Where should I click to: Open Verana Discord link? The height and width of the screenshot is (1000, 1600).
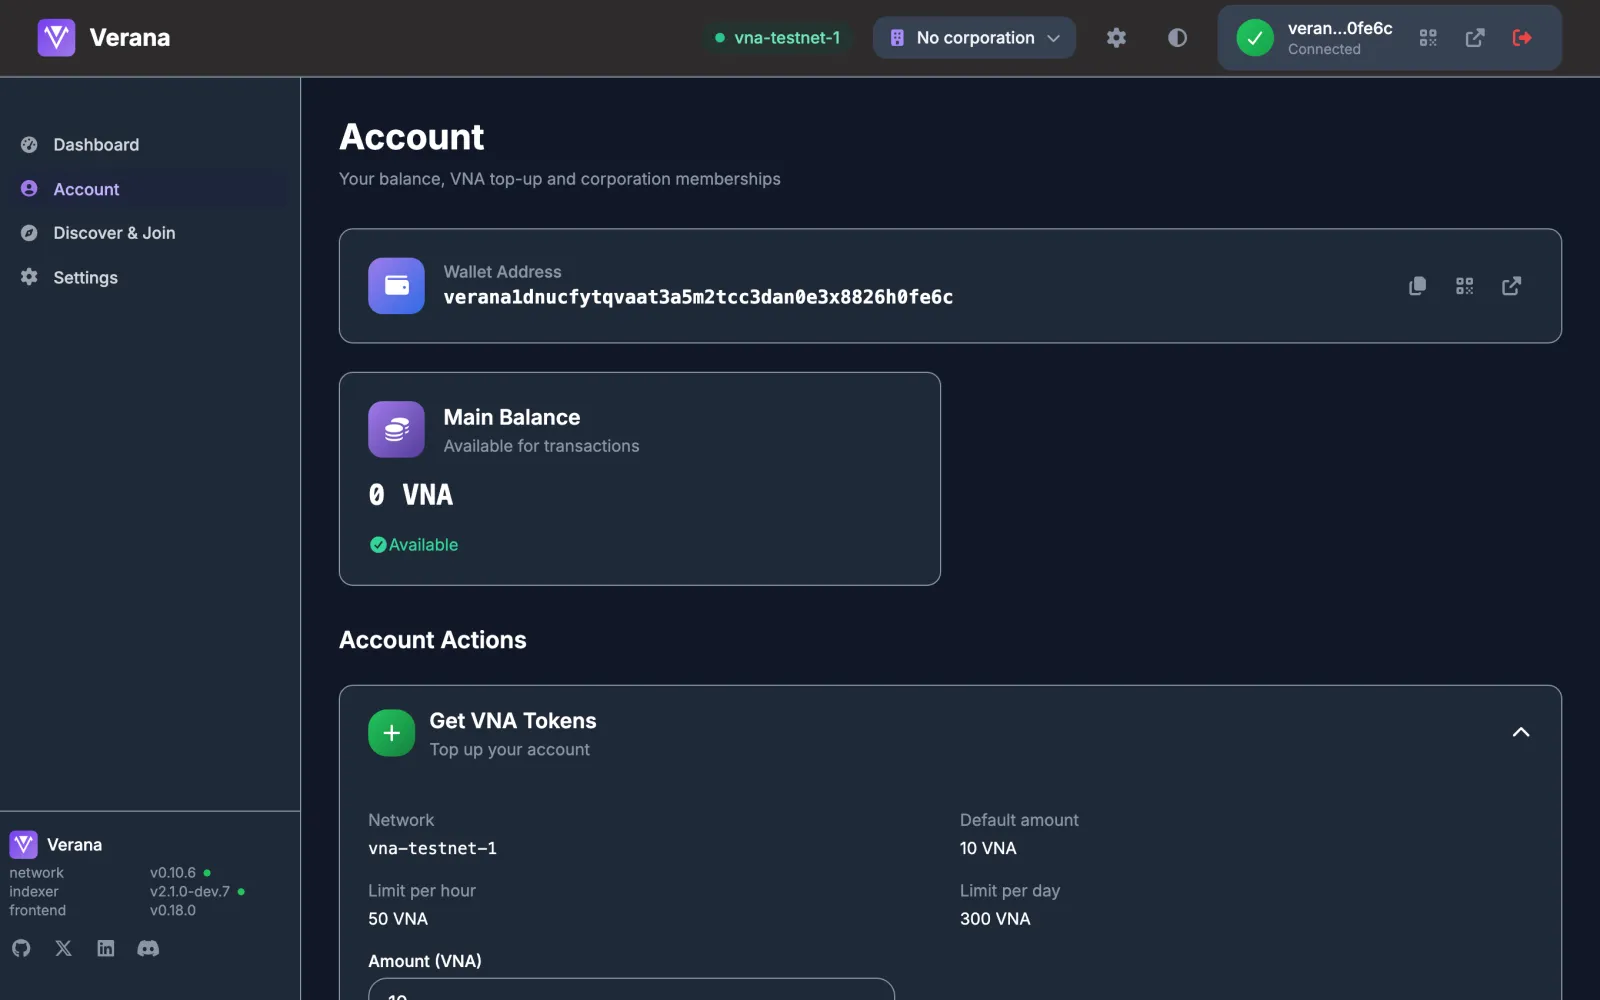coord(148,948)
